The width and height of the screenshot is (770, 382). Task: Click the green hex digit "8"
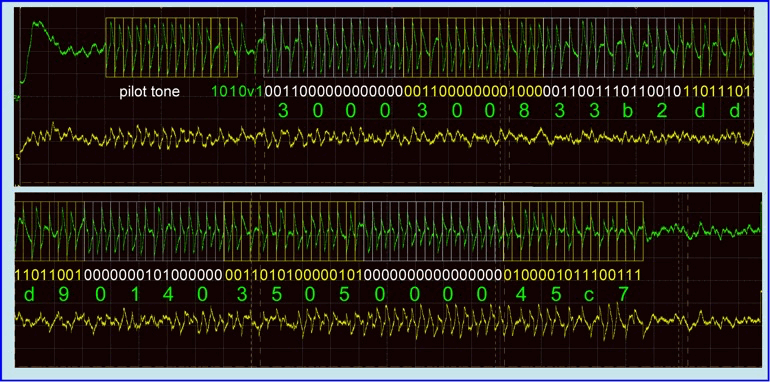(524, 110)
